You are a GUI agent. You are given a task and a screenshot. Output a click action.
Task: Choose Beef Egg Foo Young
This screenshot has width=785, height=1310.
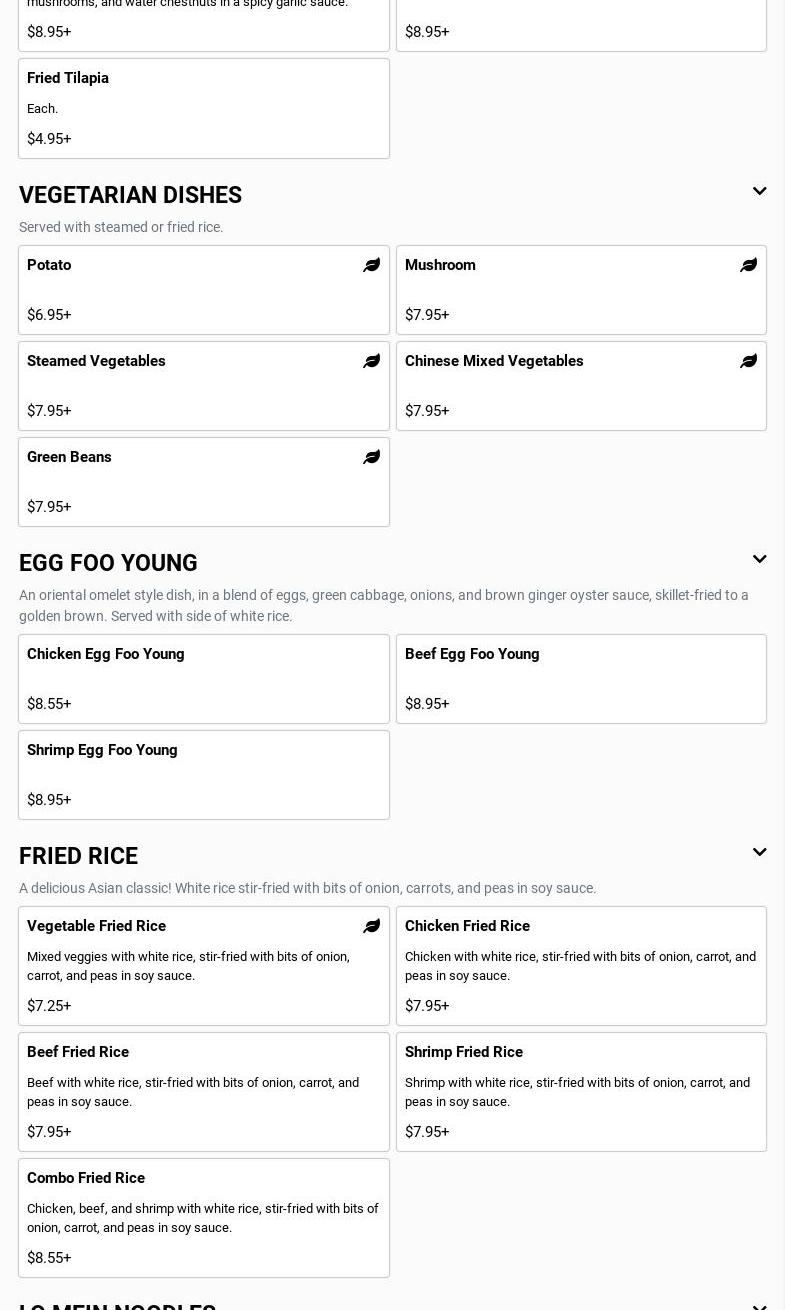581,678
